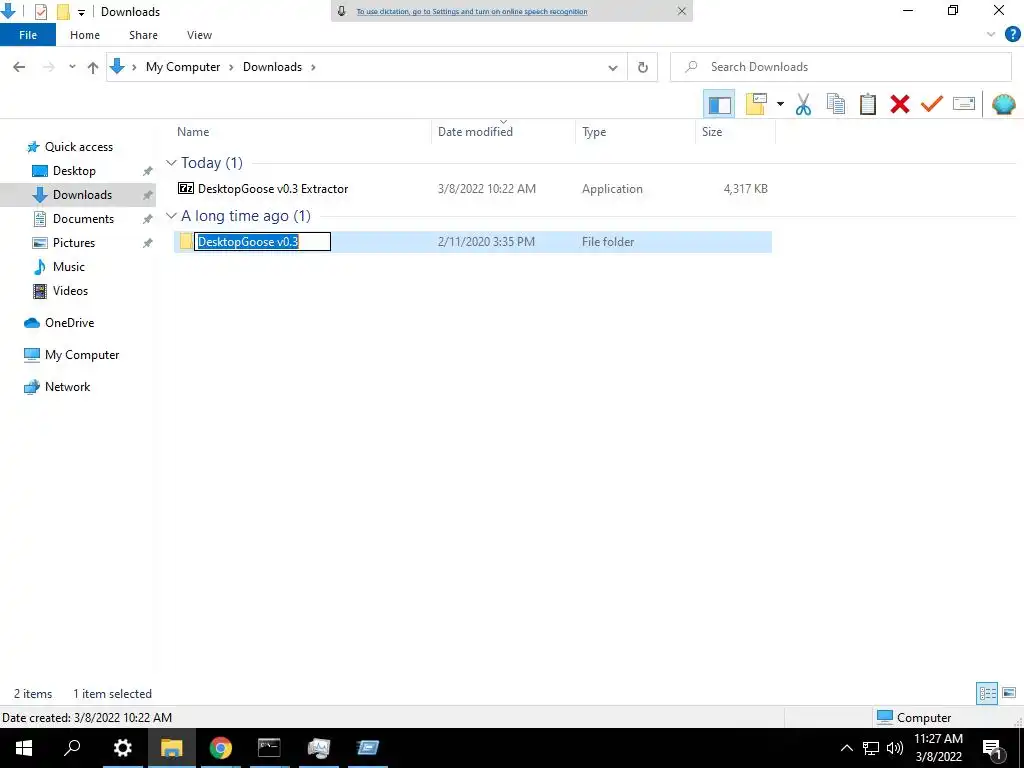Click the folder options toolbar icon
1024x768 pixels.
[x=756, y=104]
